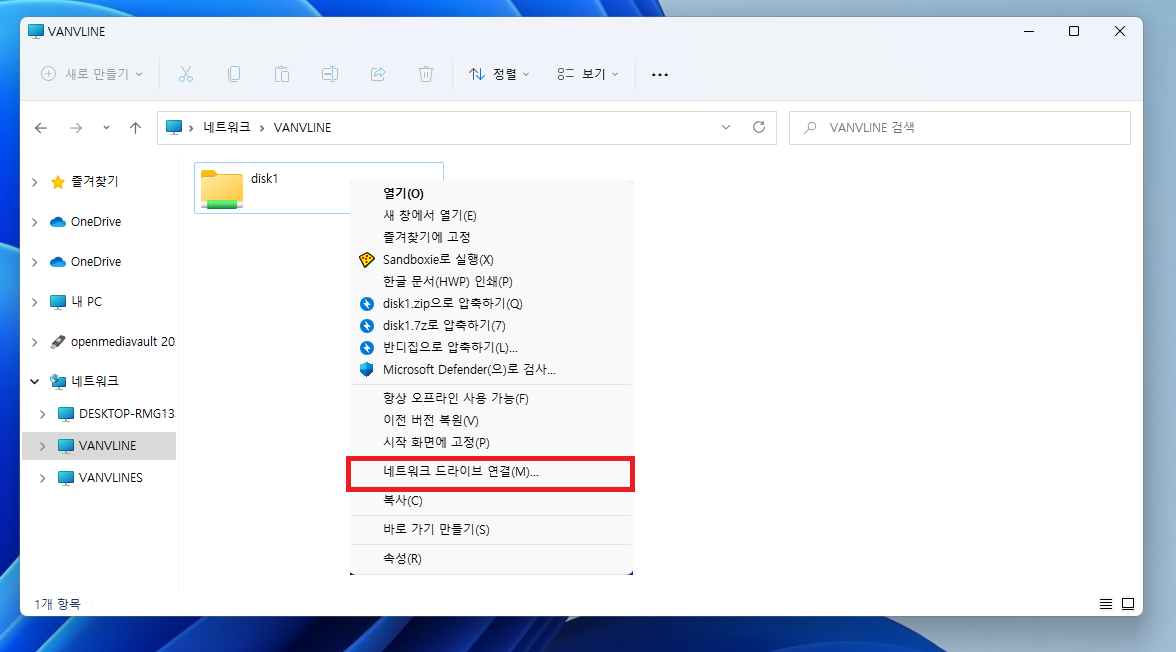The height and width of the screenshot is (652, 1176).
Task: Select the disk1 shared folder icon
Action: (x=222, y=189)
